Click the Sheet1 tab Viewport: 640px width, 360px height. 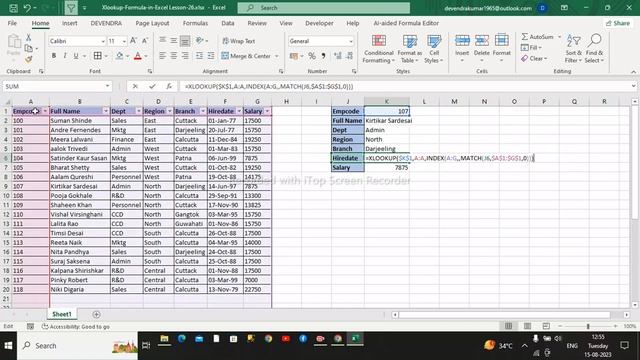62,314
